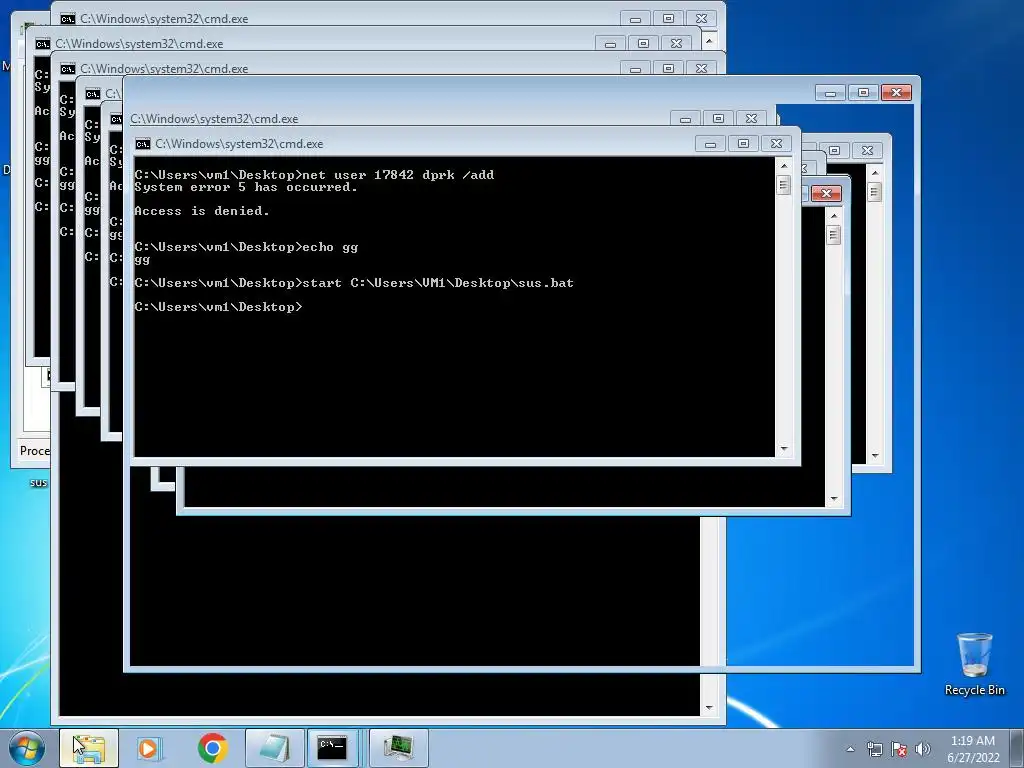Click the cmd icon of the topmost stacked window
This screenshot has width=1024, height=768.
67,19
